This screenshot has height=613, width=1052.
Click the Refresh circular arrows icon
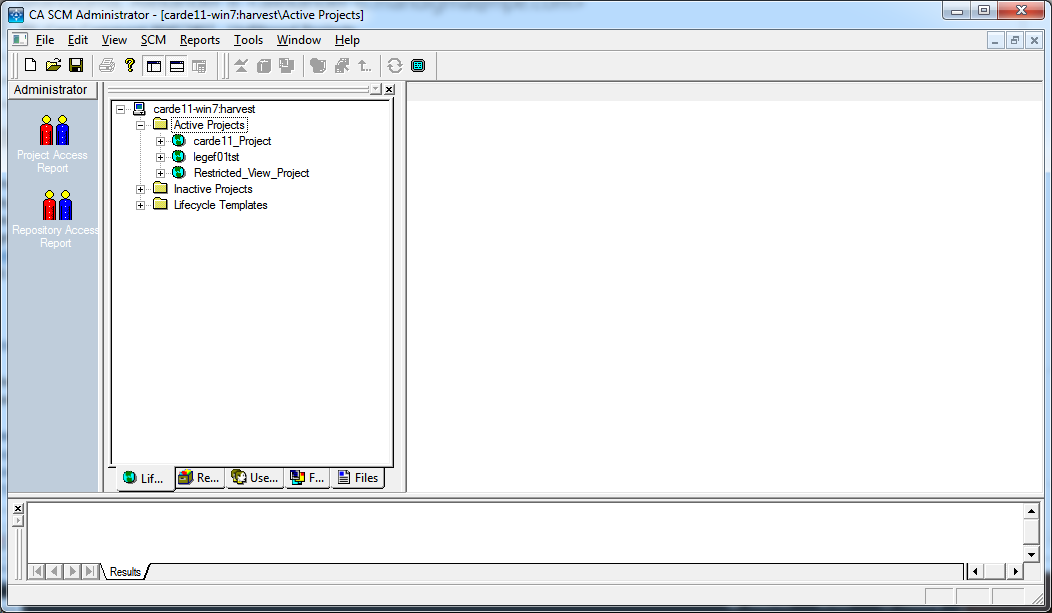click(394, 66)
